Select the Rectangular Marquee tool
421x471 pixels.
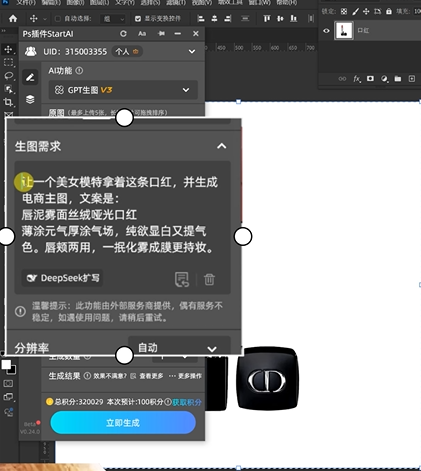pos(9,63)
